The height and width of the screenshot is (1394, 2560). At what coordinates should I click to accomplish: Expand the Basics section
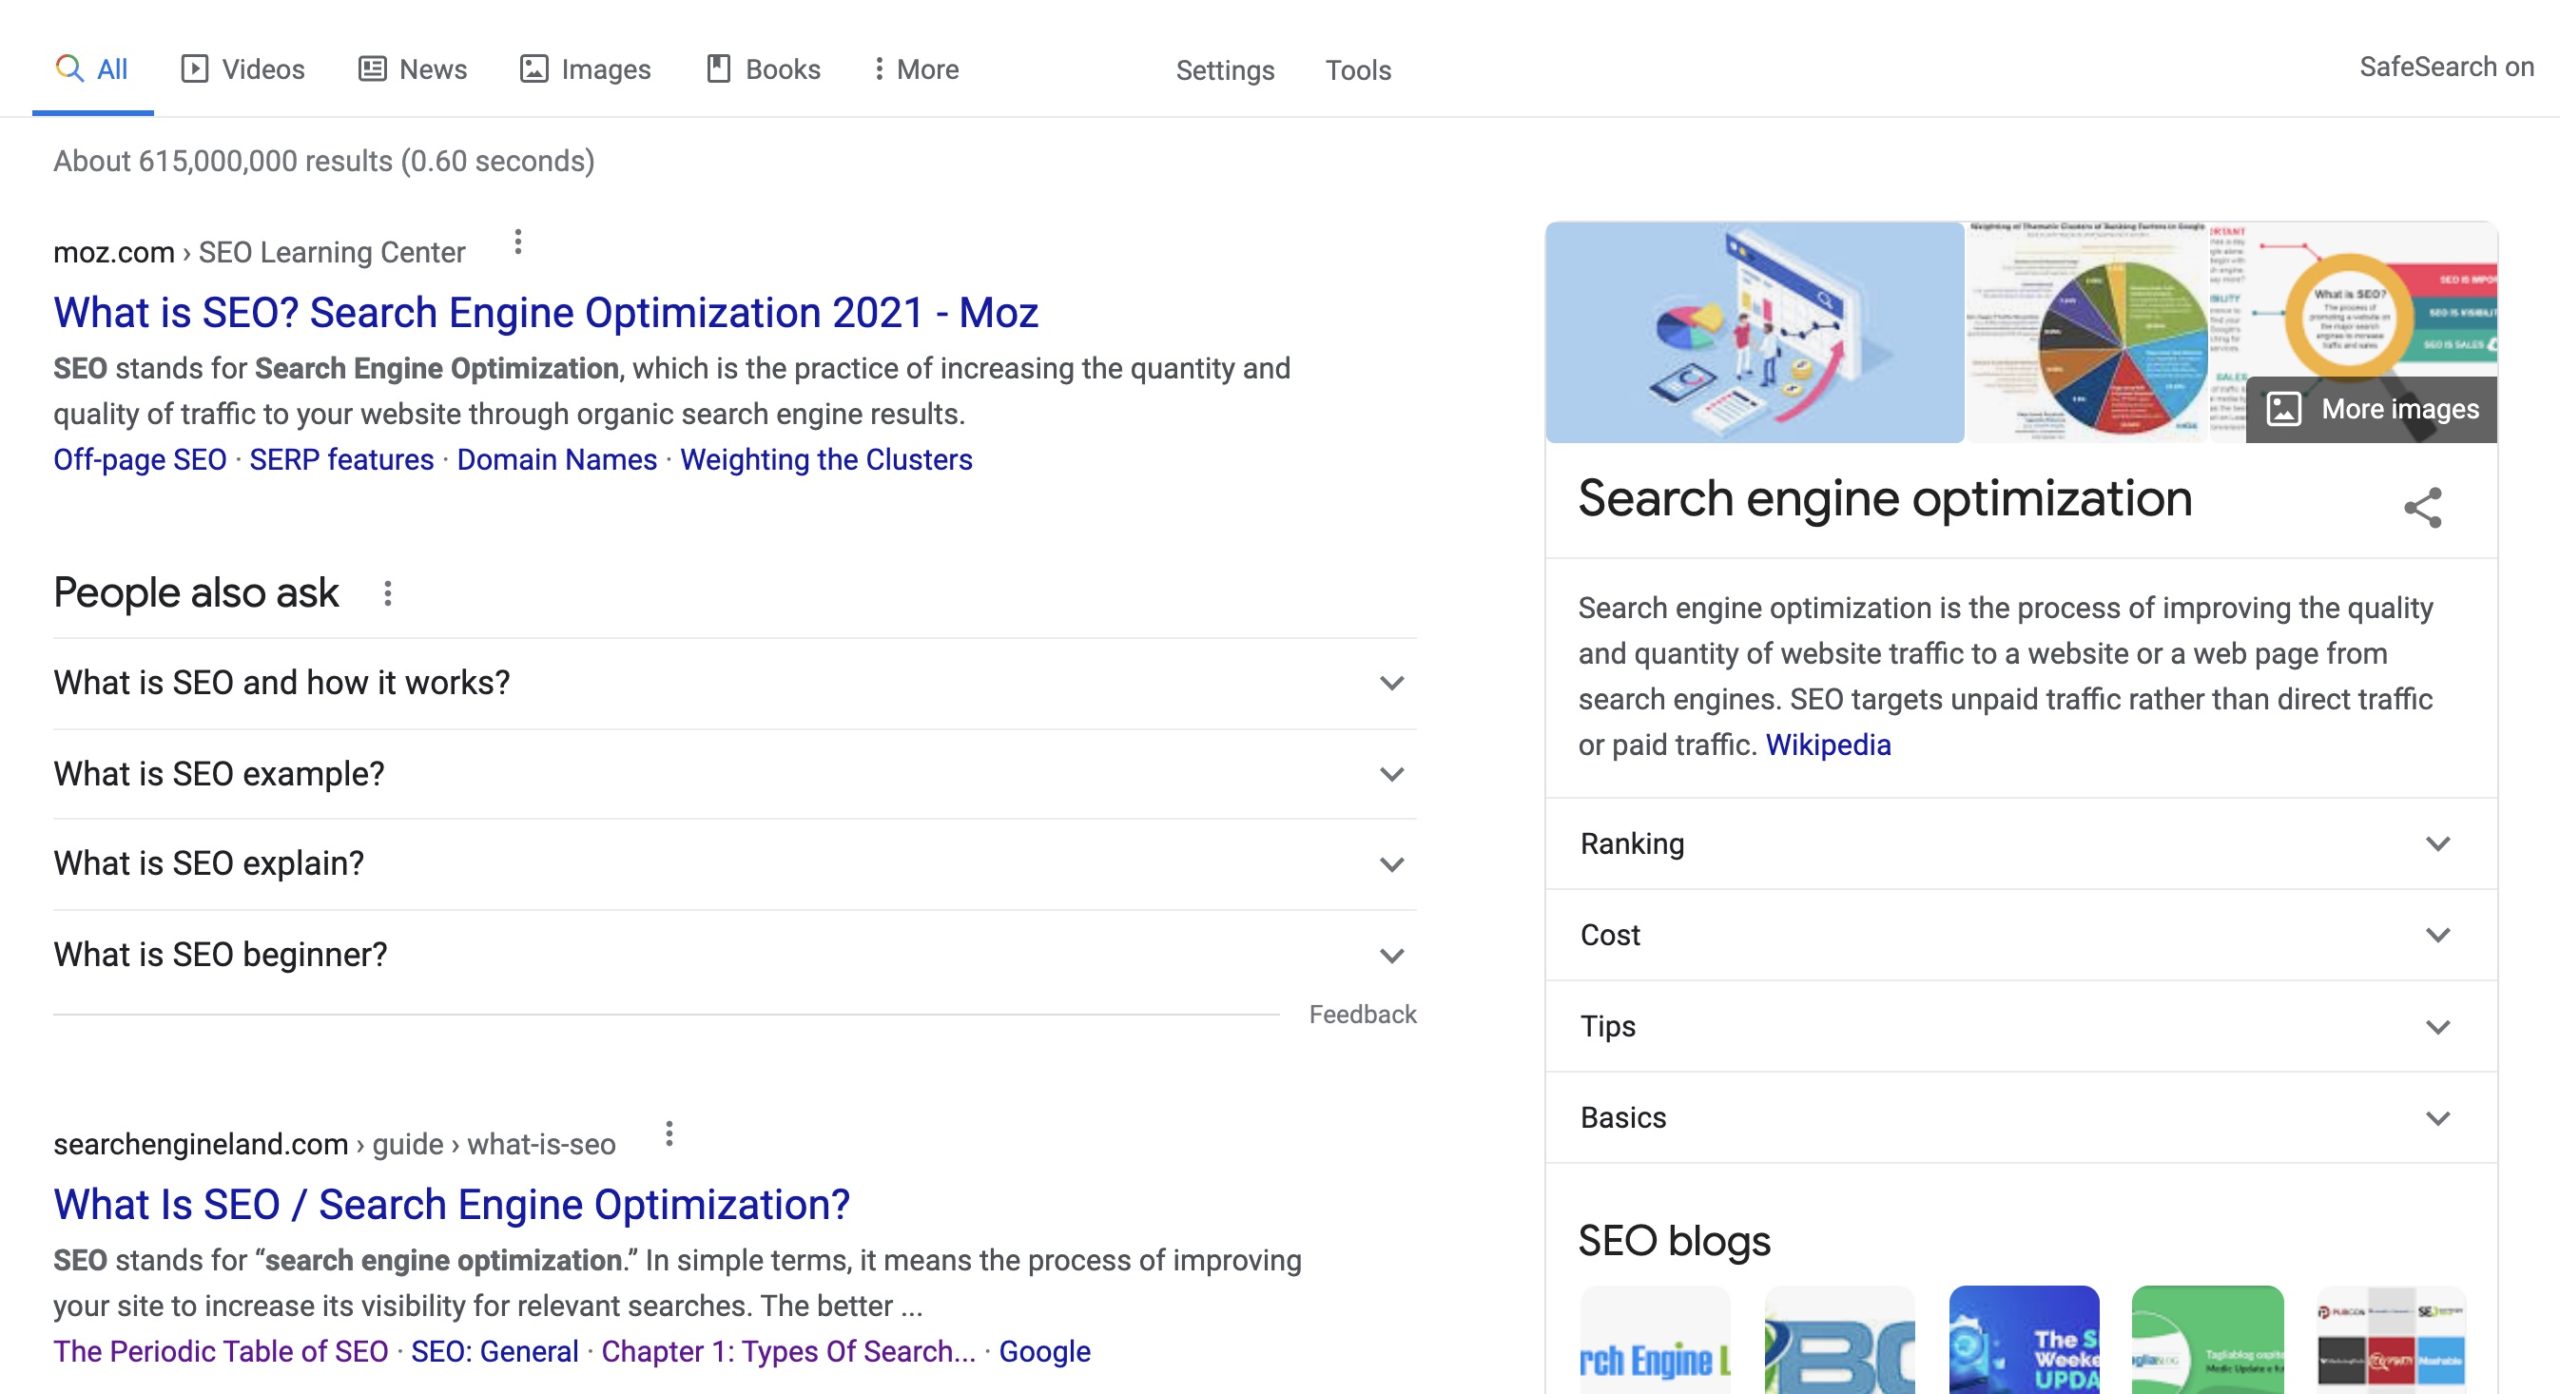pos(2021,1118)
